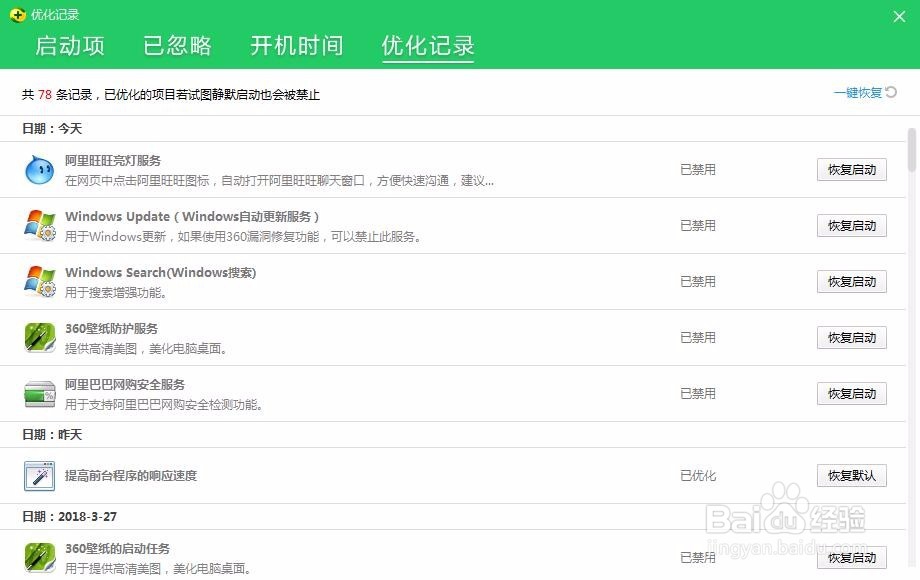Click the vertical scrollbar thumb
The width and height of the screenshot is (920, 580).
click(x=911, y=150)
